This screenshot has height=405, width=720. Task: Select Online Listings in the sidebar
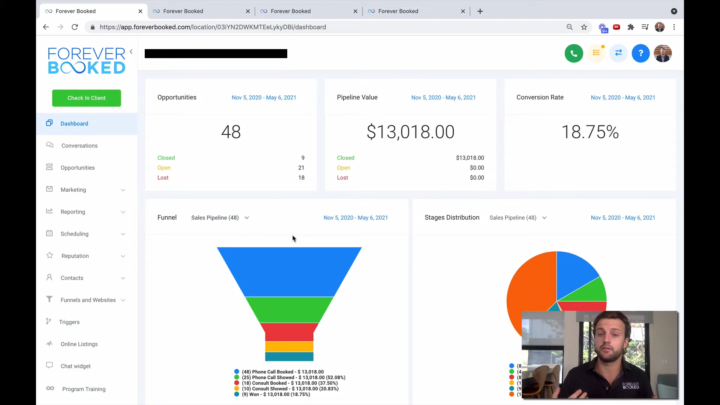(80, 344)
